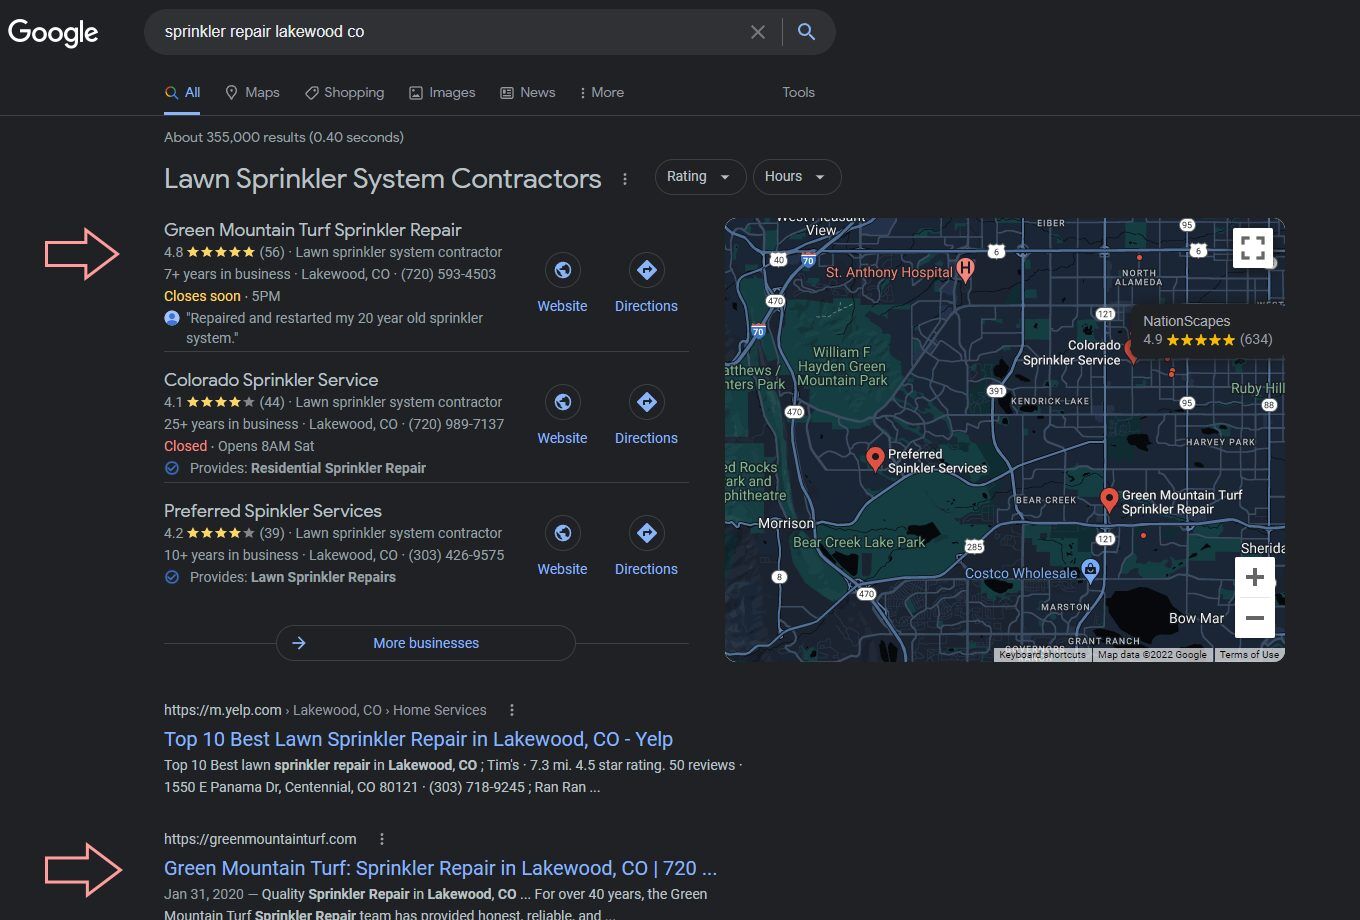Image resolution: width=1360 pixels, height=920 pixels.
Task: Open the three-dot menu on the Yelp result
Action: [511, 709]
